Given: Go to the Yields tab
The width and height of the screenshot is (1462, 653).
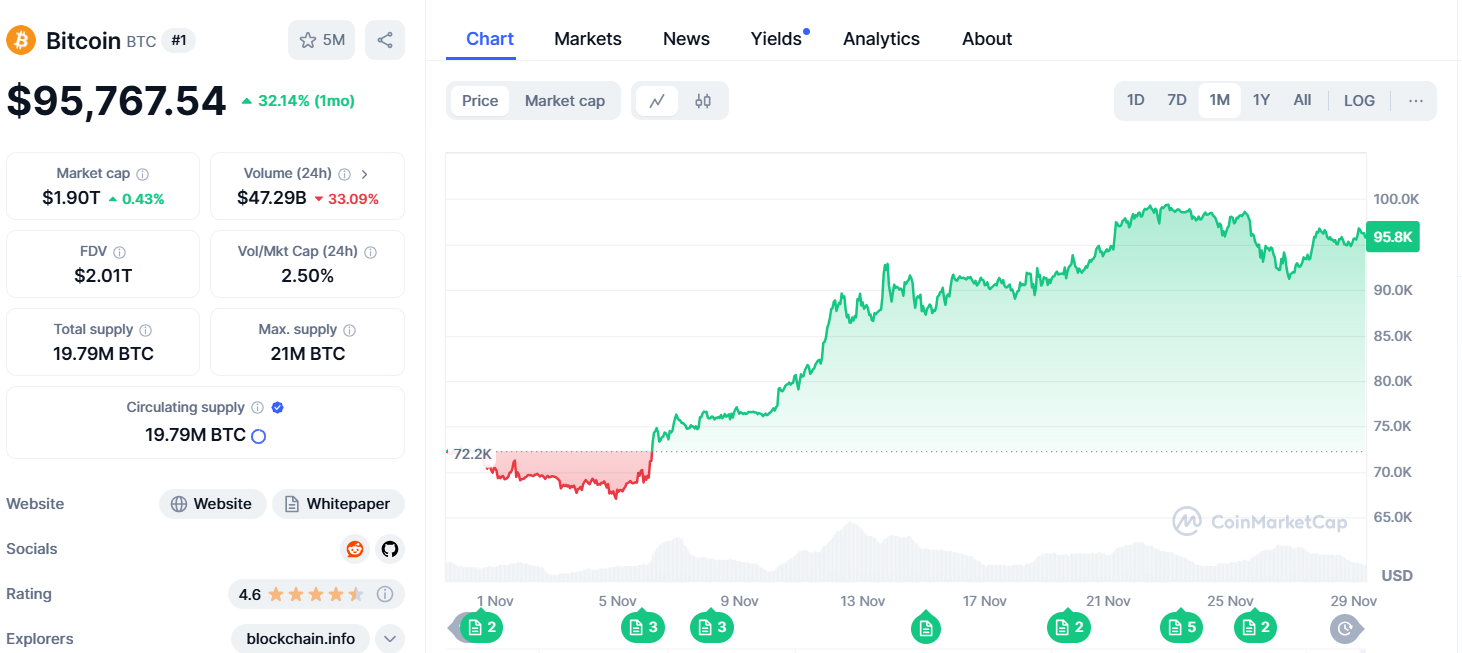Looking at the screenshot, I should coord(777,39).
